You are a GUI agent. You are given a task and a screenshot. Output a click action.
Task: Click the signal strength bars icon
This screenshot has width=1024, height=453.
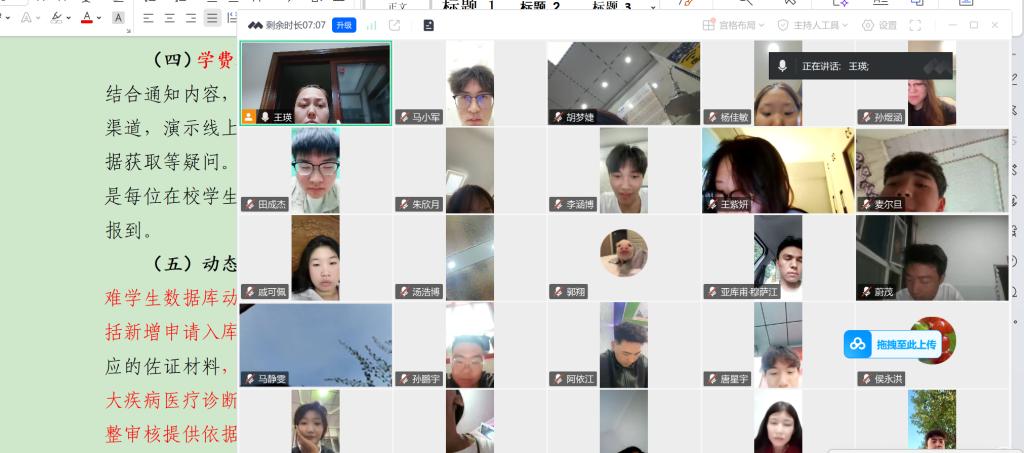click(x=372, y=25)
